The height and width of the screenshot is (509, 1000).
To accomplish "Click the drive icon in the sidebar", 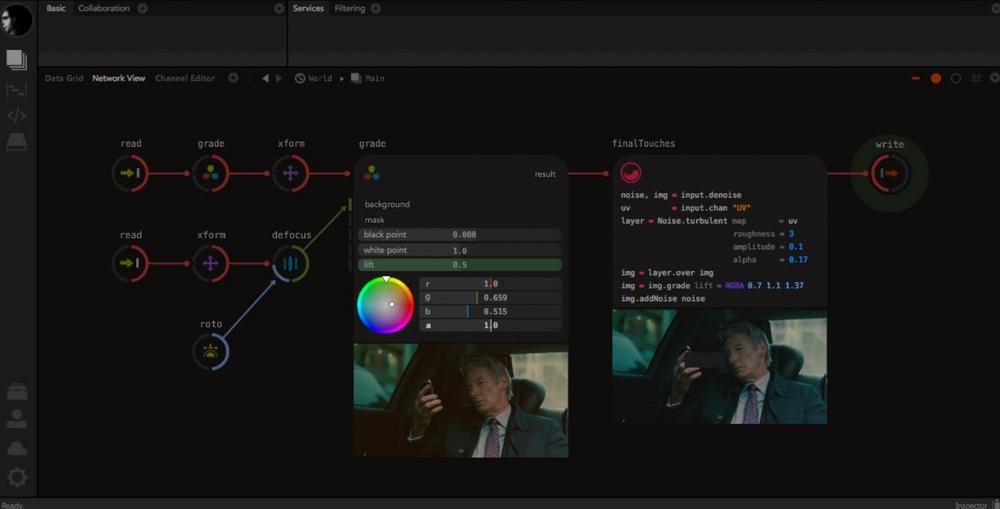I will tap(17, 142).
